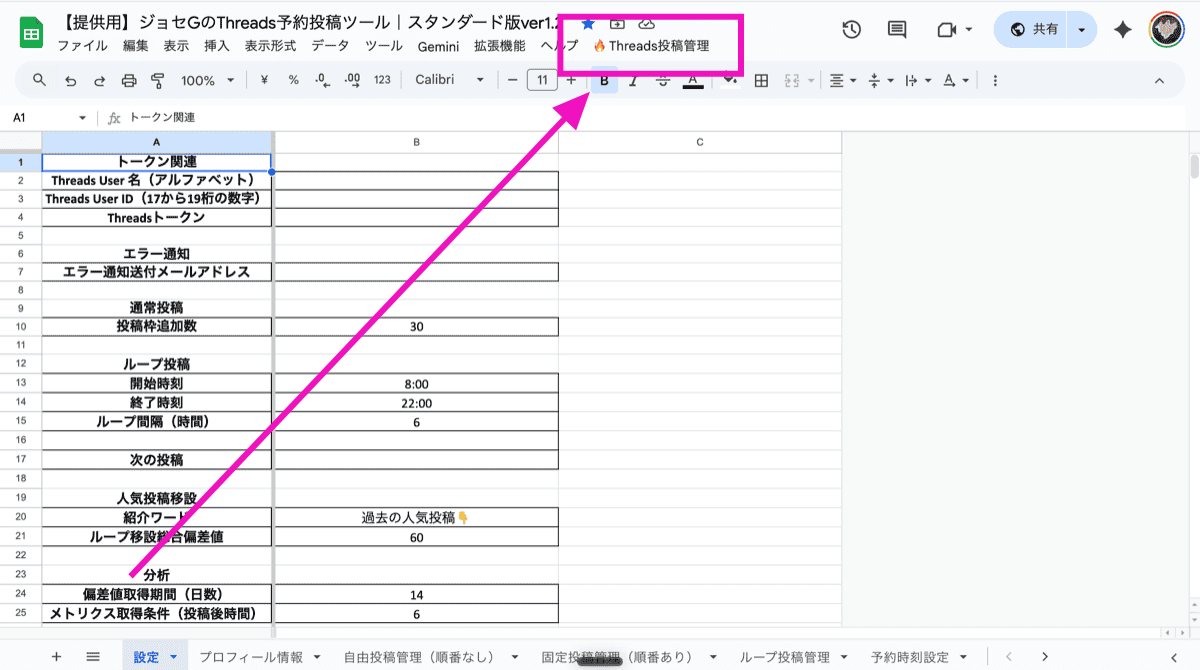
Task: Collapse the toolbar with the chevron
Action: click(x=1160, y=80)
